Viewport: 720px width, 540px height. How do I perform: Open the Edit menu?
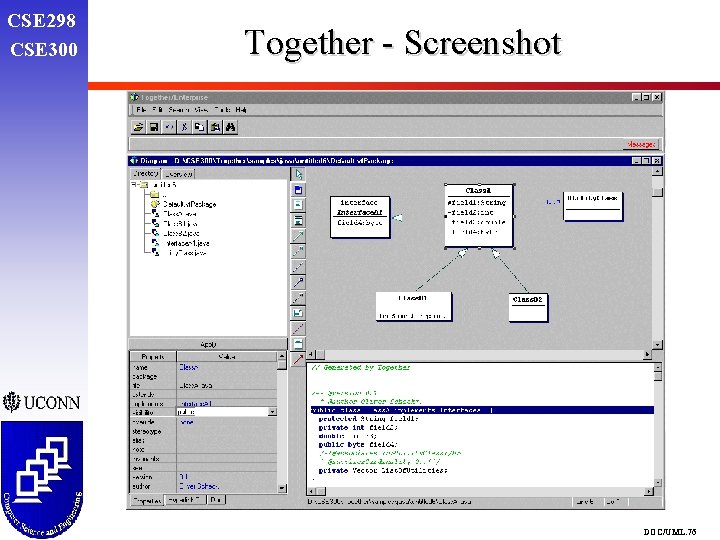158,110
